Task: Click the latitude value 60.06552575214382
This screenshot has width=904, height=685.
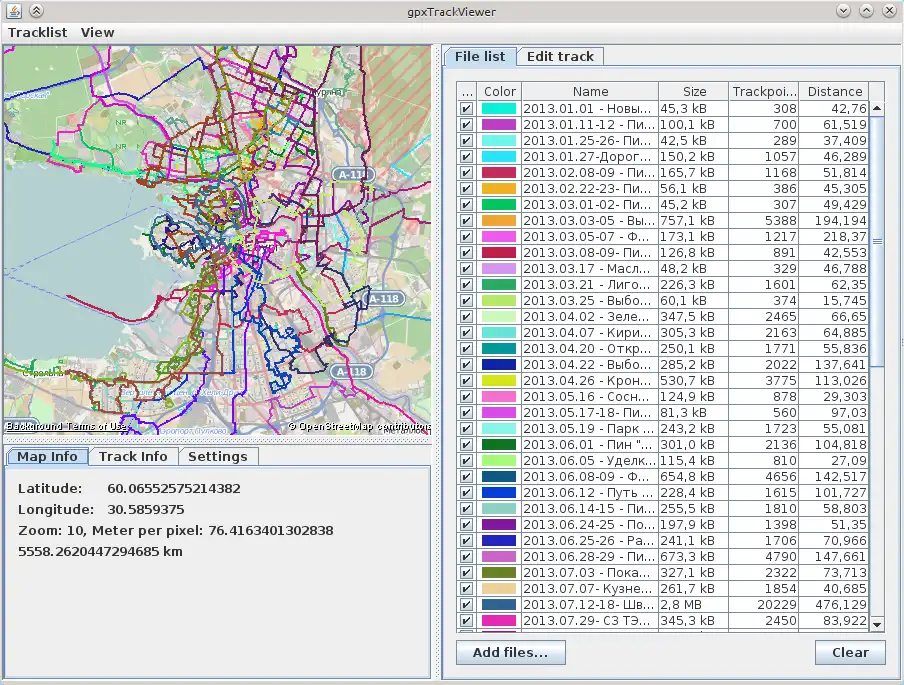Action: [174, 488]
